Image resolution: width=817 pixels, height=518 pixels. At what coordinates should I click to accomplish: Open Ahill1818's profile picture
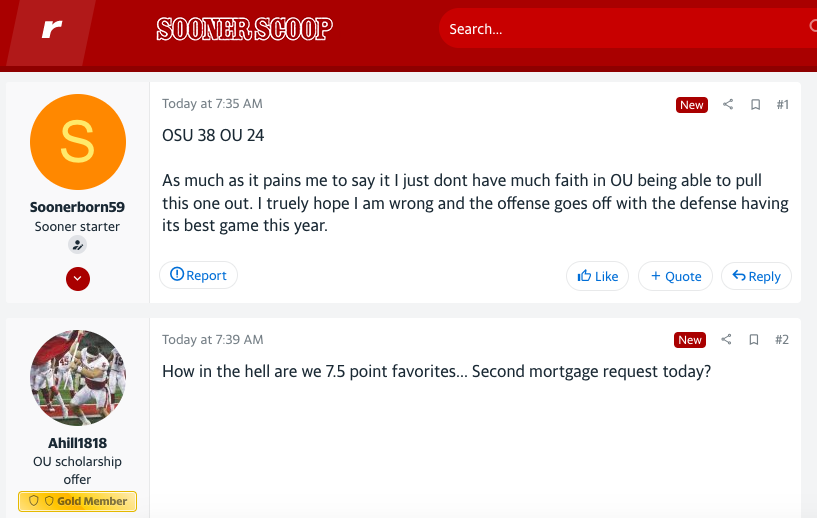click(78, 378)
